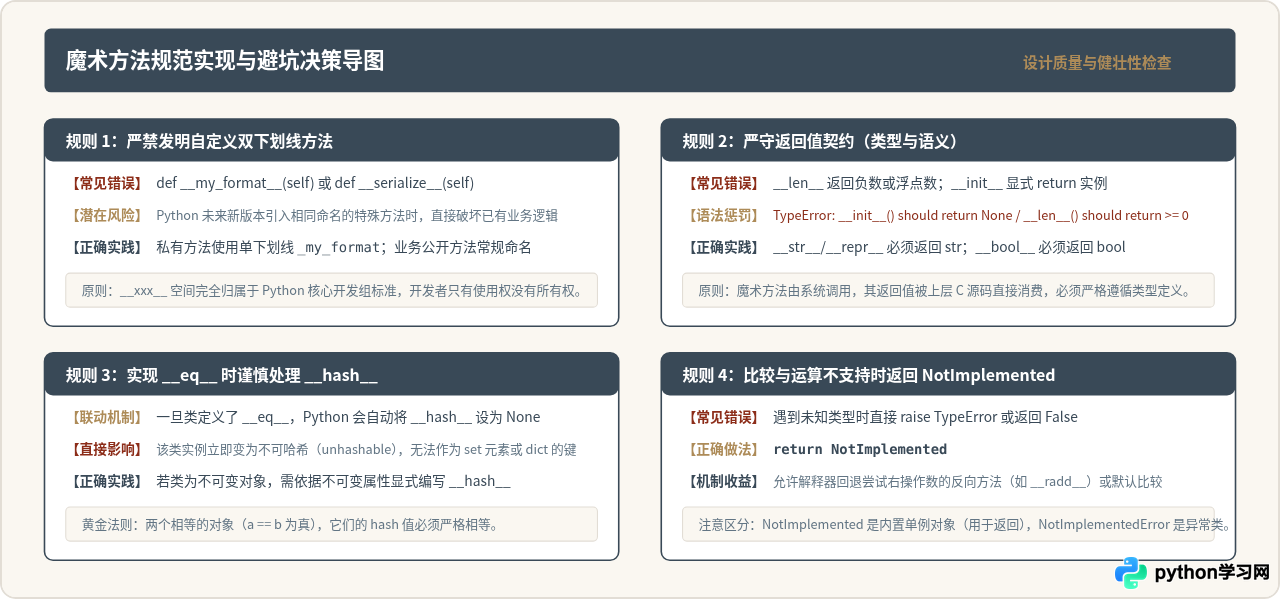Click the 【常见错误】 label in Rule 4
1280x600 pixels.
click(x=722, y=417)
